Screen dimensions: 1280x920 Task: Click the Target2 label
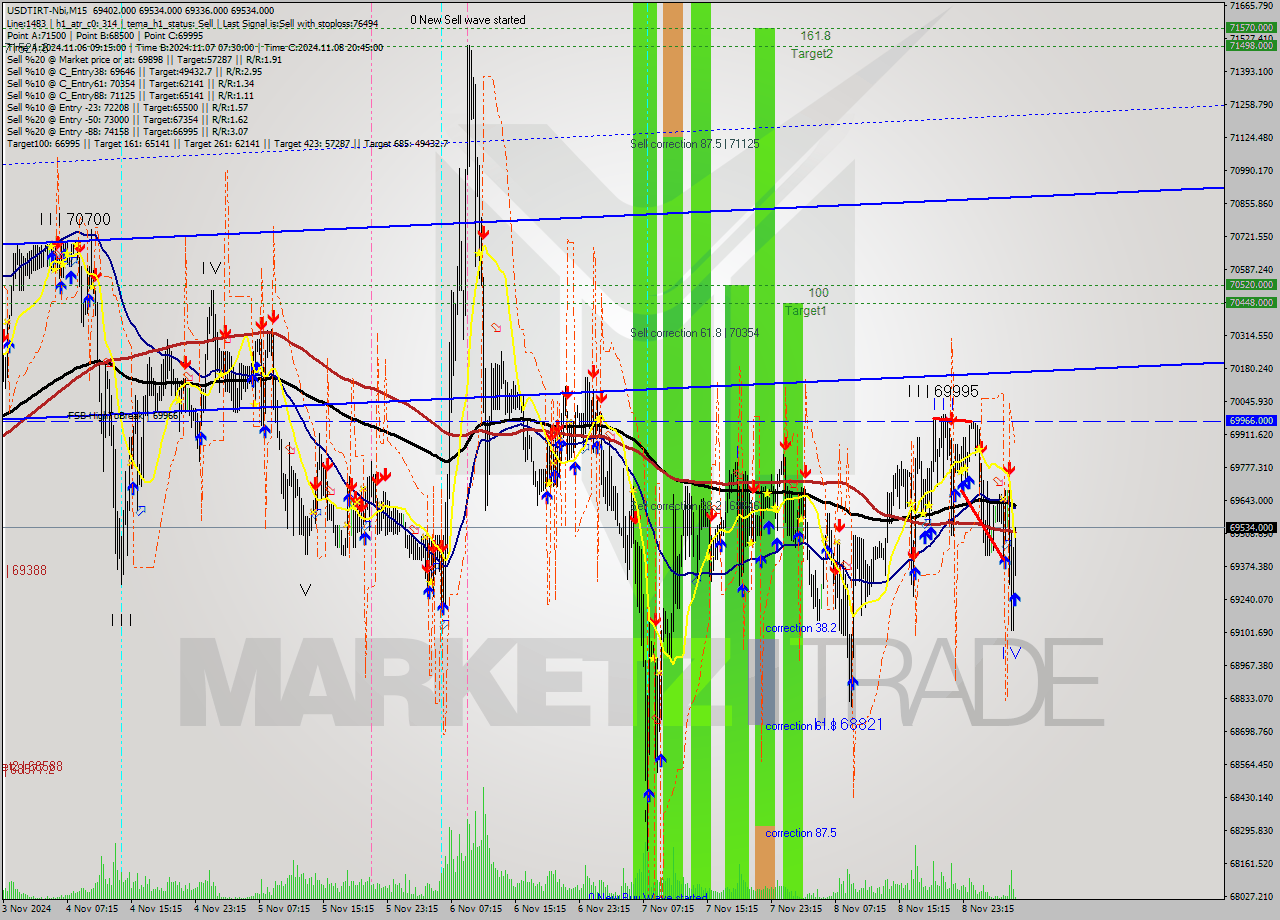click(x=811, y=54)
